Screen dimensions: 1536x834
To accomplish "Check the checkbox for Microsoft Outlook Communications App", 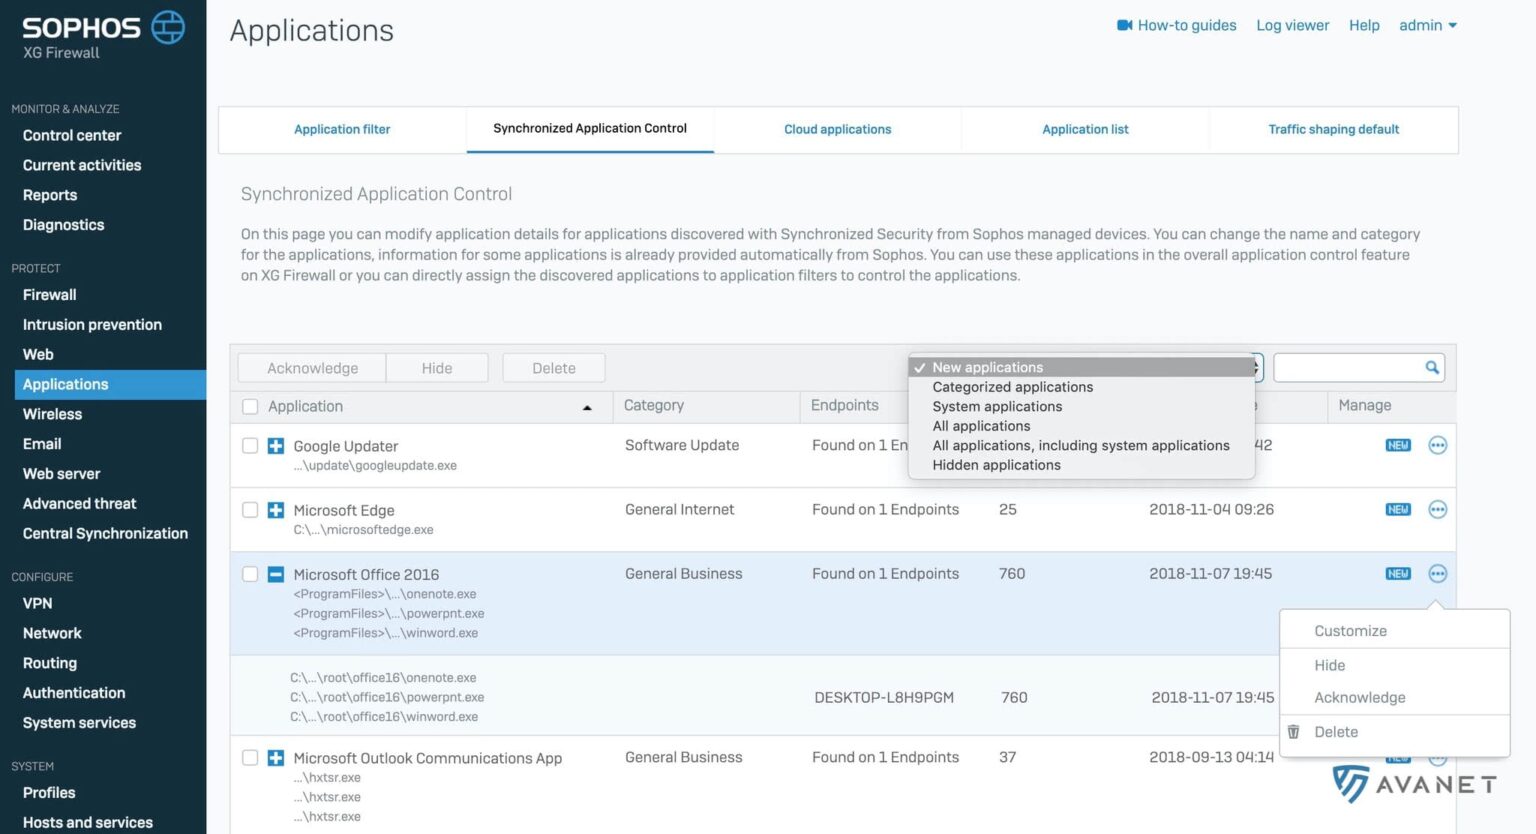I will point(249,757).
